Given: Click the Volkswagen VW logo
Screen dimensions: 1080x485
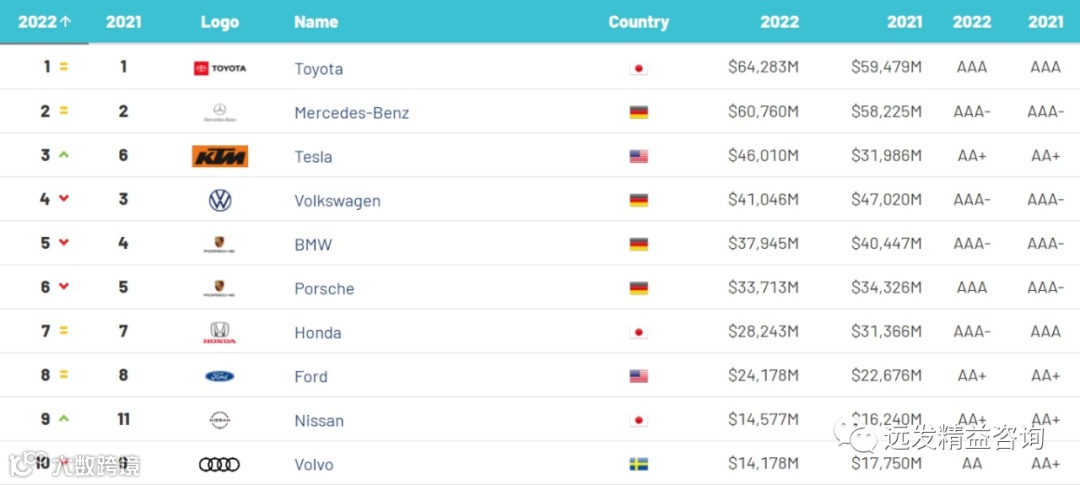Looking at the screenshot, I should click(x=220, y=200).
